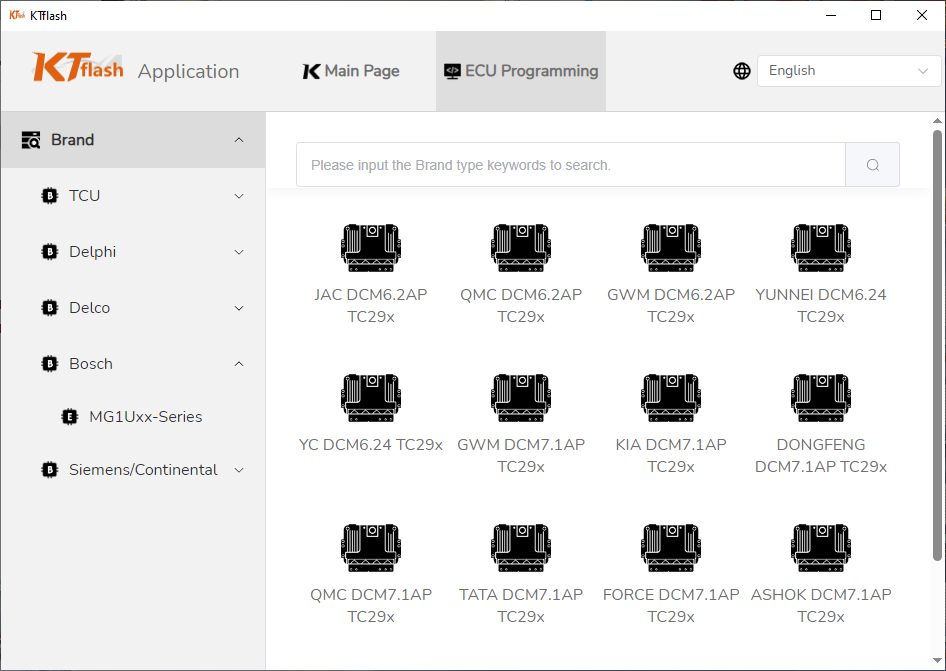Select the Bosch brand entry
Image resolution: width=946 pixels, height=671 pixels.
coord(133,364)
